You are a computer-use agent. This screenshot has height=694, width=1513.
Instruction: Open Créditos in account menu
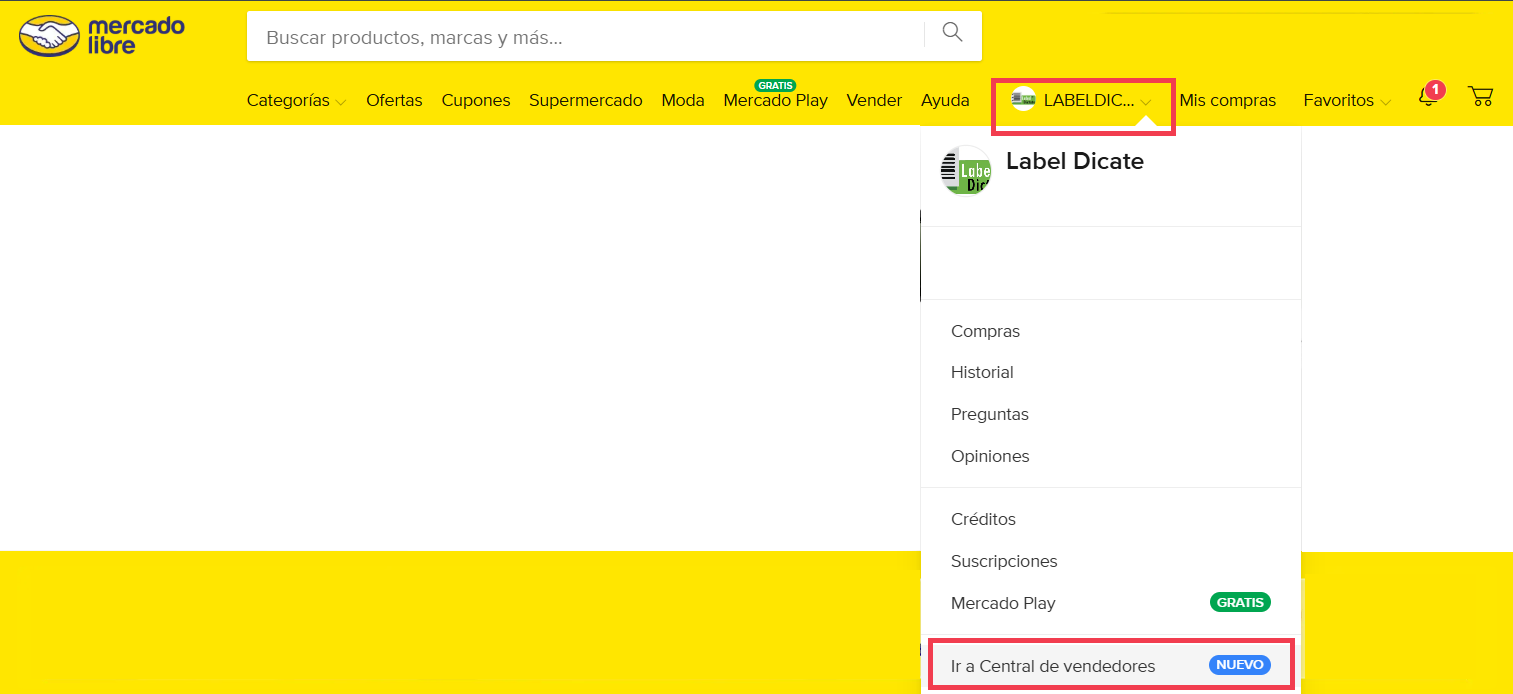[983, 519]
